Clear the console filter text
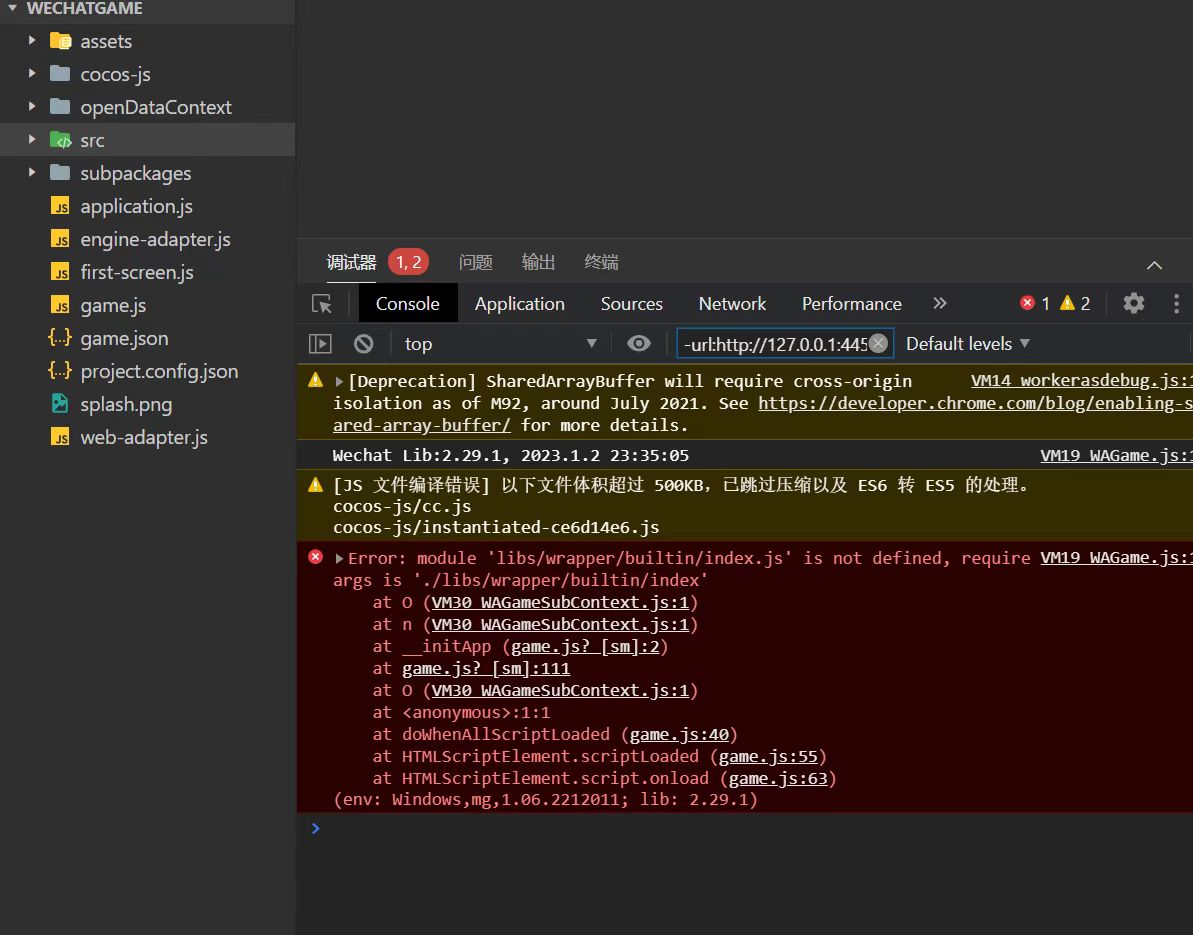Image resolution: width=1193 pixels, height=935 pixels. tap(878, 343)
